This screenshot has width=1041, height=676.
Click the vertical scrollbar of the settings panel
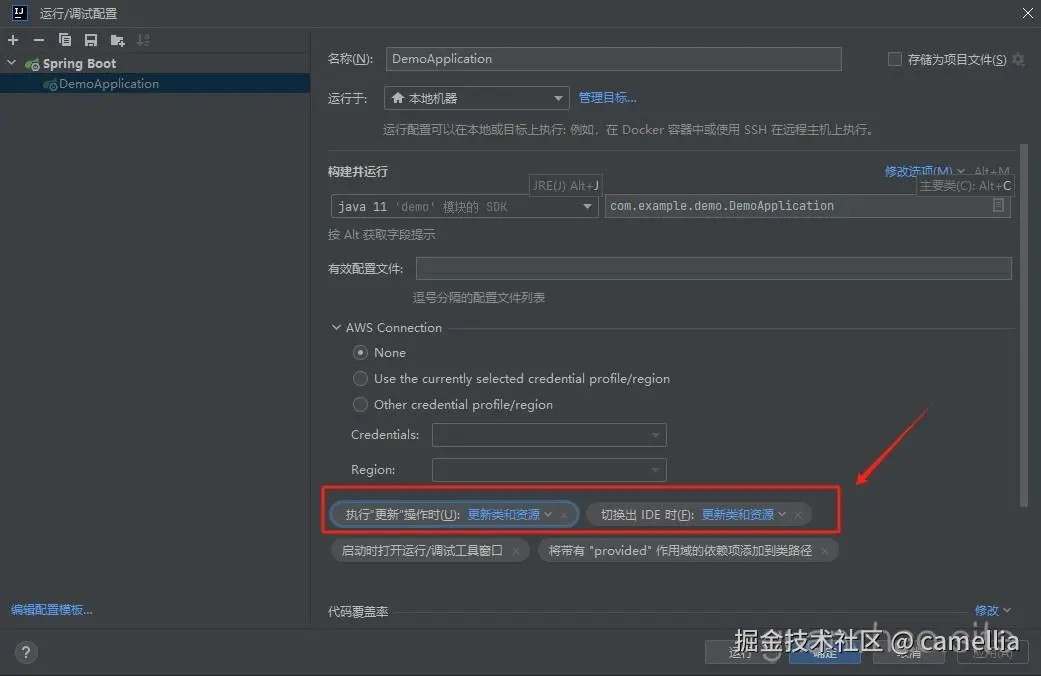[x=1024, y=325]
